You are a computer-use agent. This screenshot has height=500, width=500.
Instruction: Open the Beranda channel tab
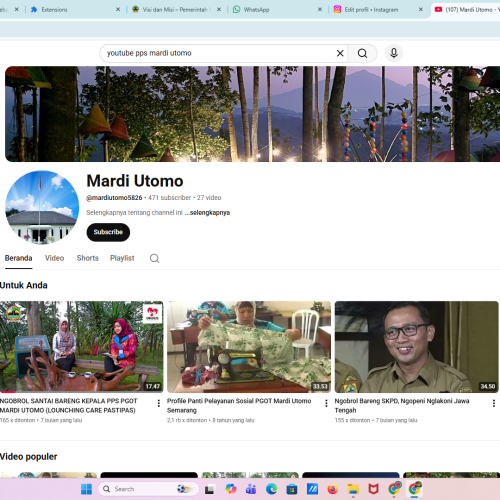[18, 258]
